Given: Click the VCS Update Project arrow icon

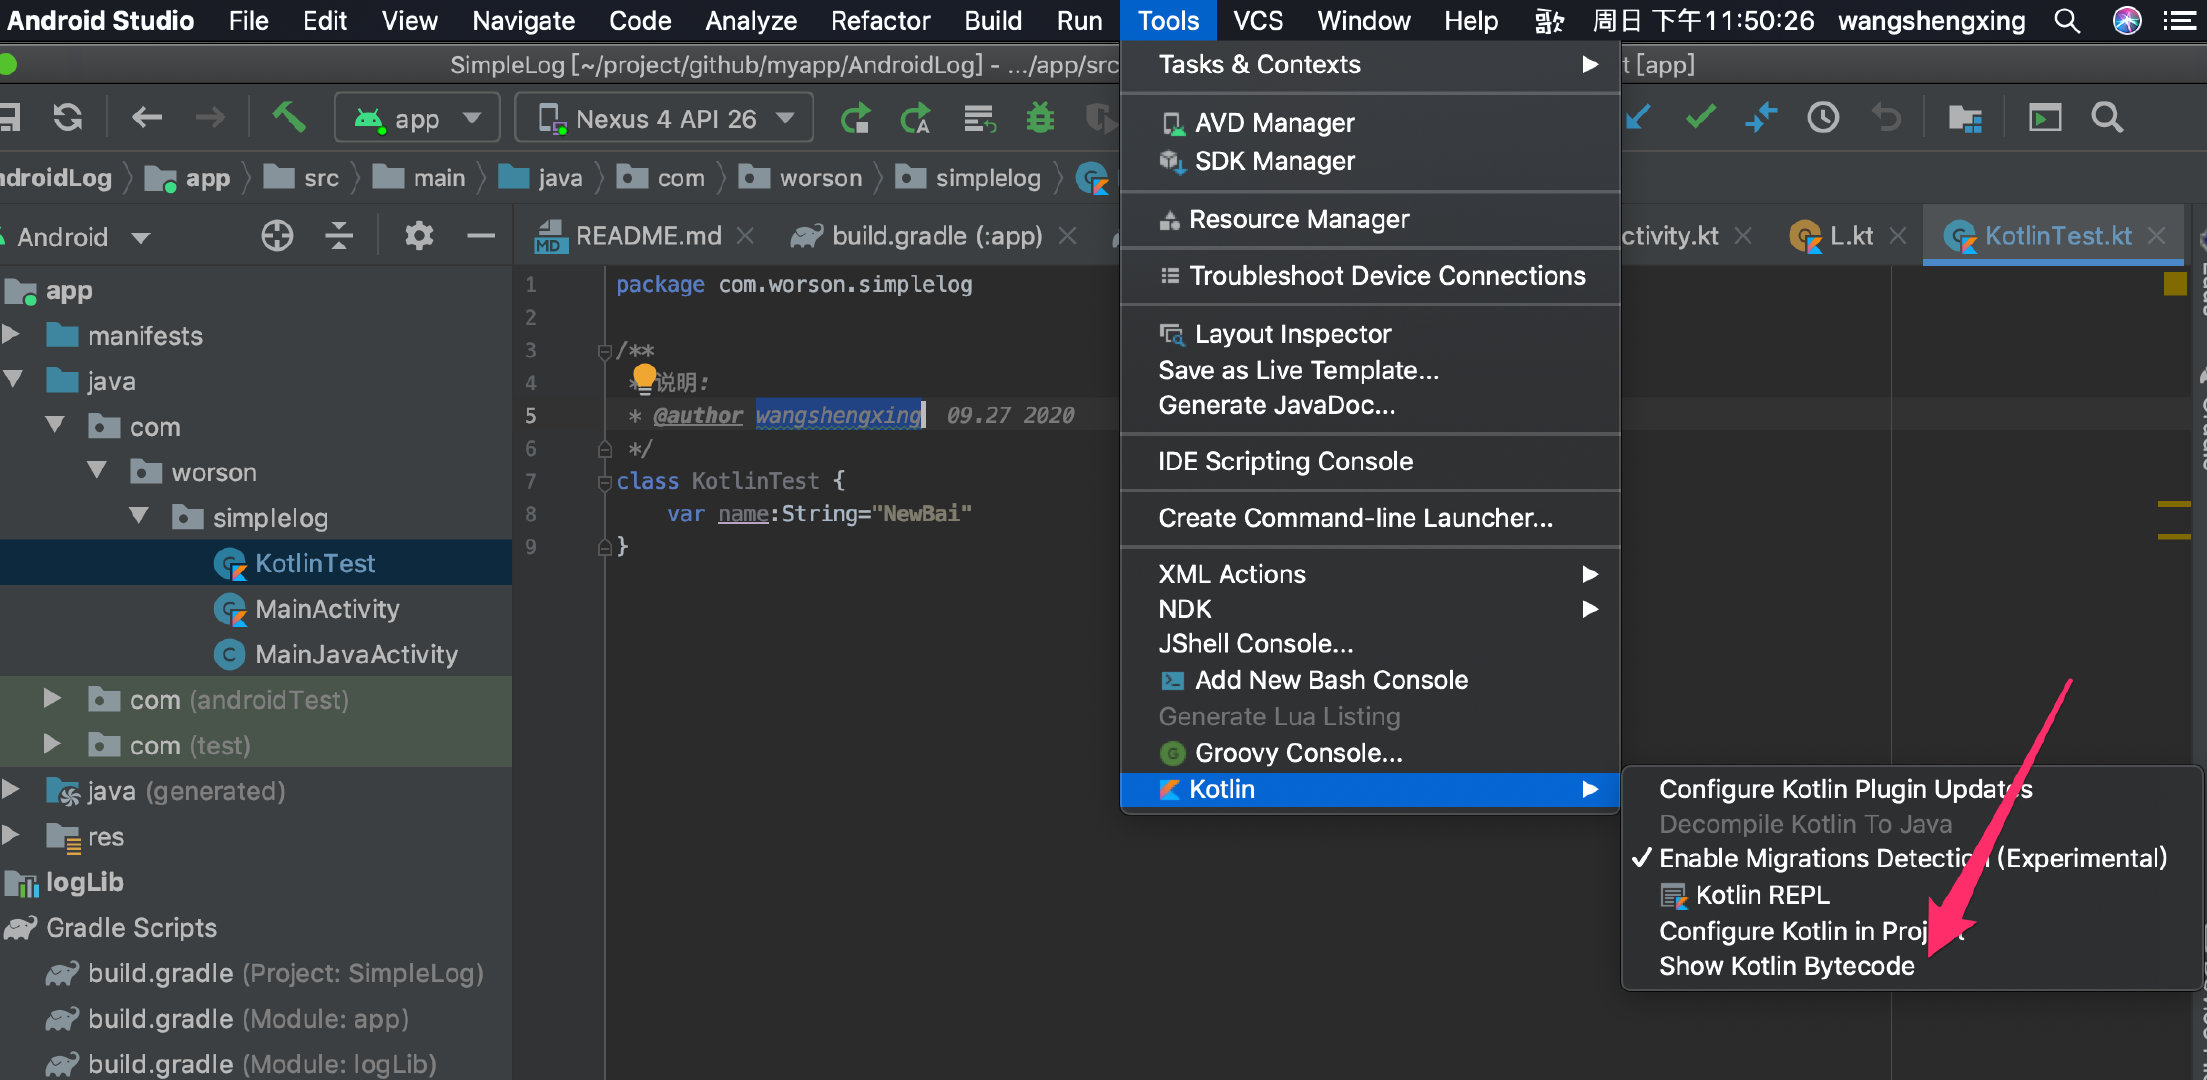Looking at the screenshot, I should (1637, 118).
